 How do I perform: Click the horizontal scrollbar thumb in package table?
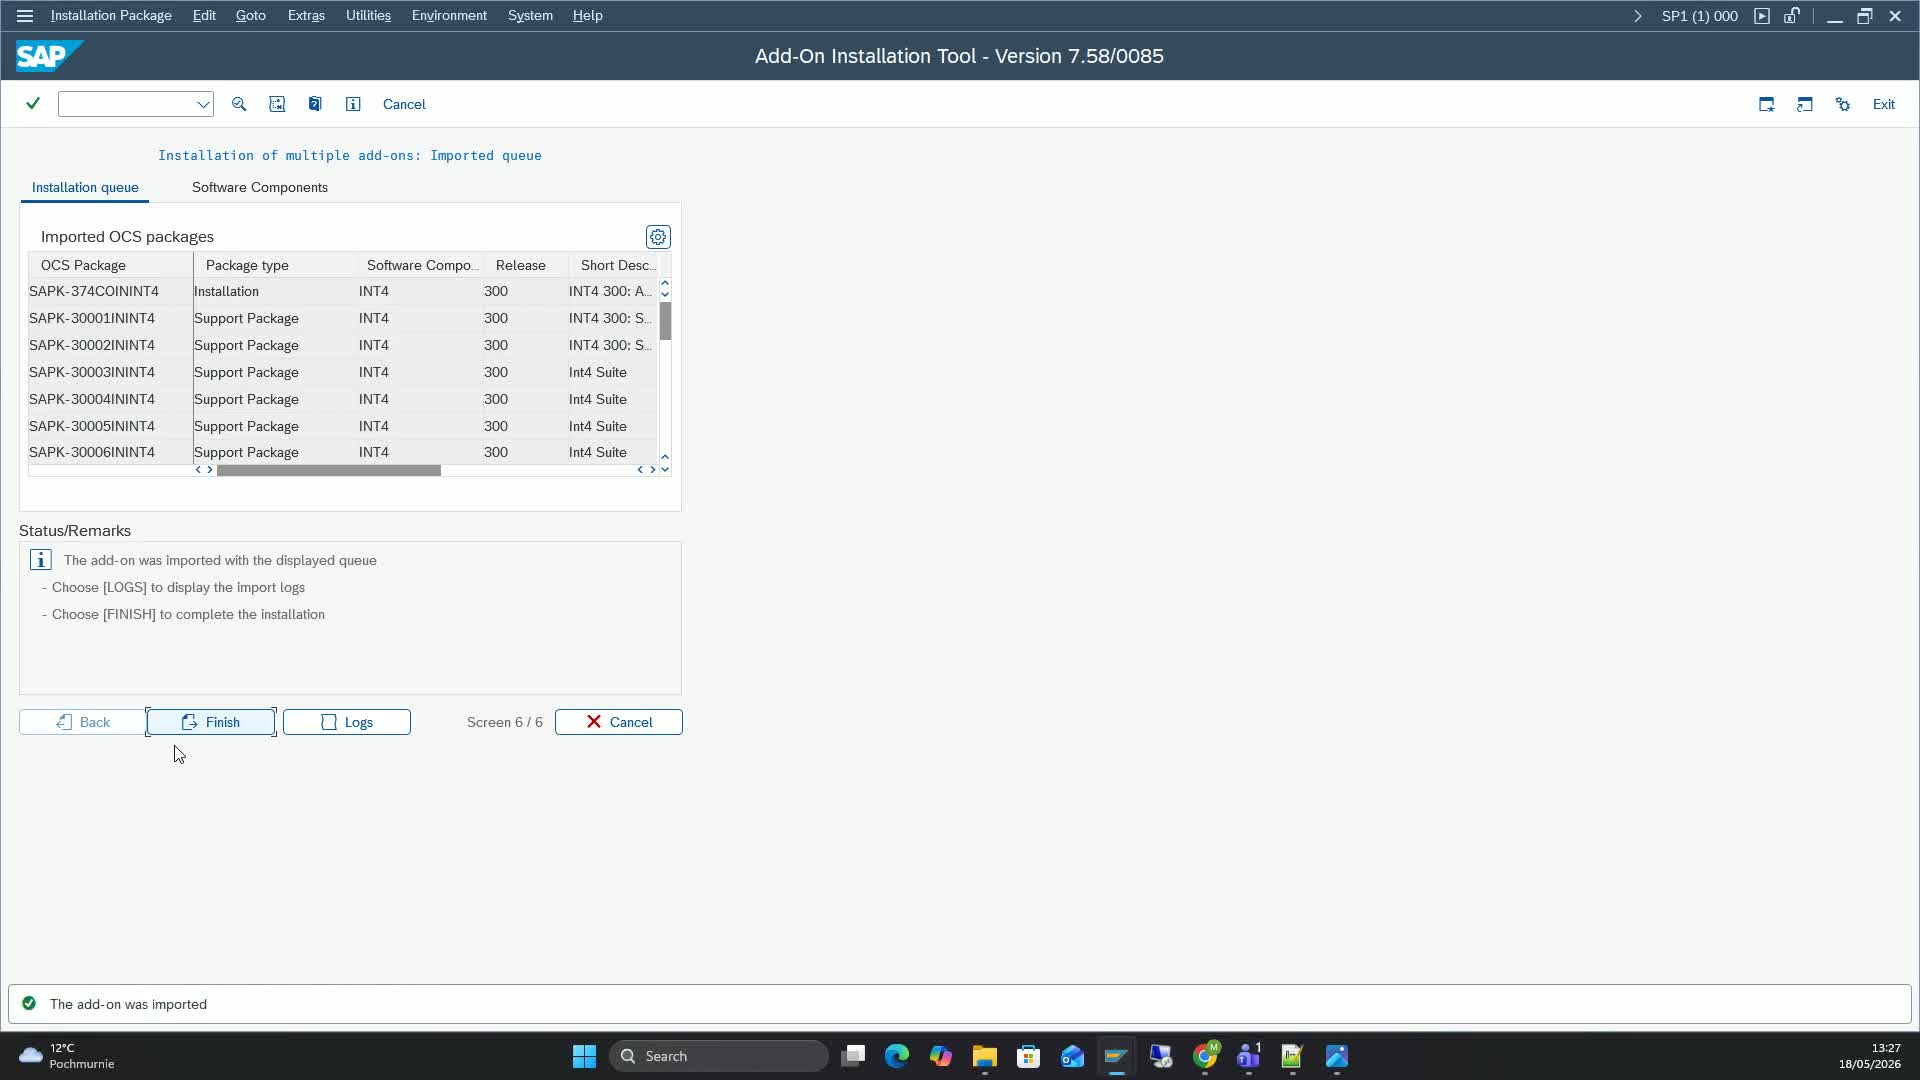tap(329, 470)
